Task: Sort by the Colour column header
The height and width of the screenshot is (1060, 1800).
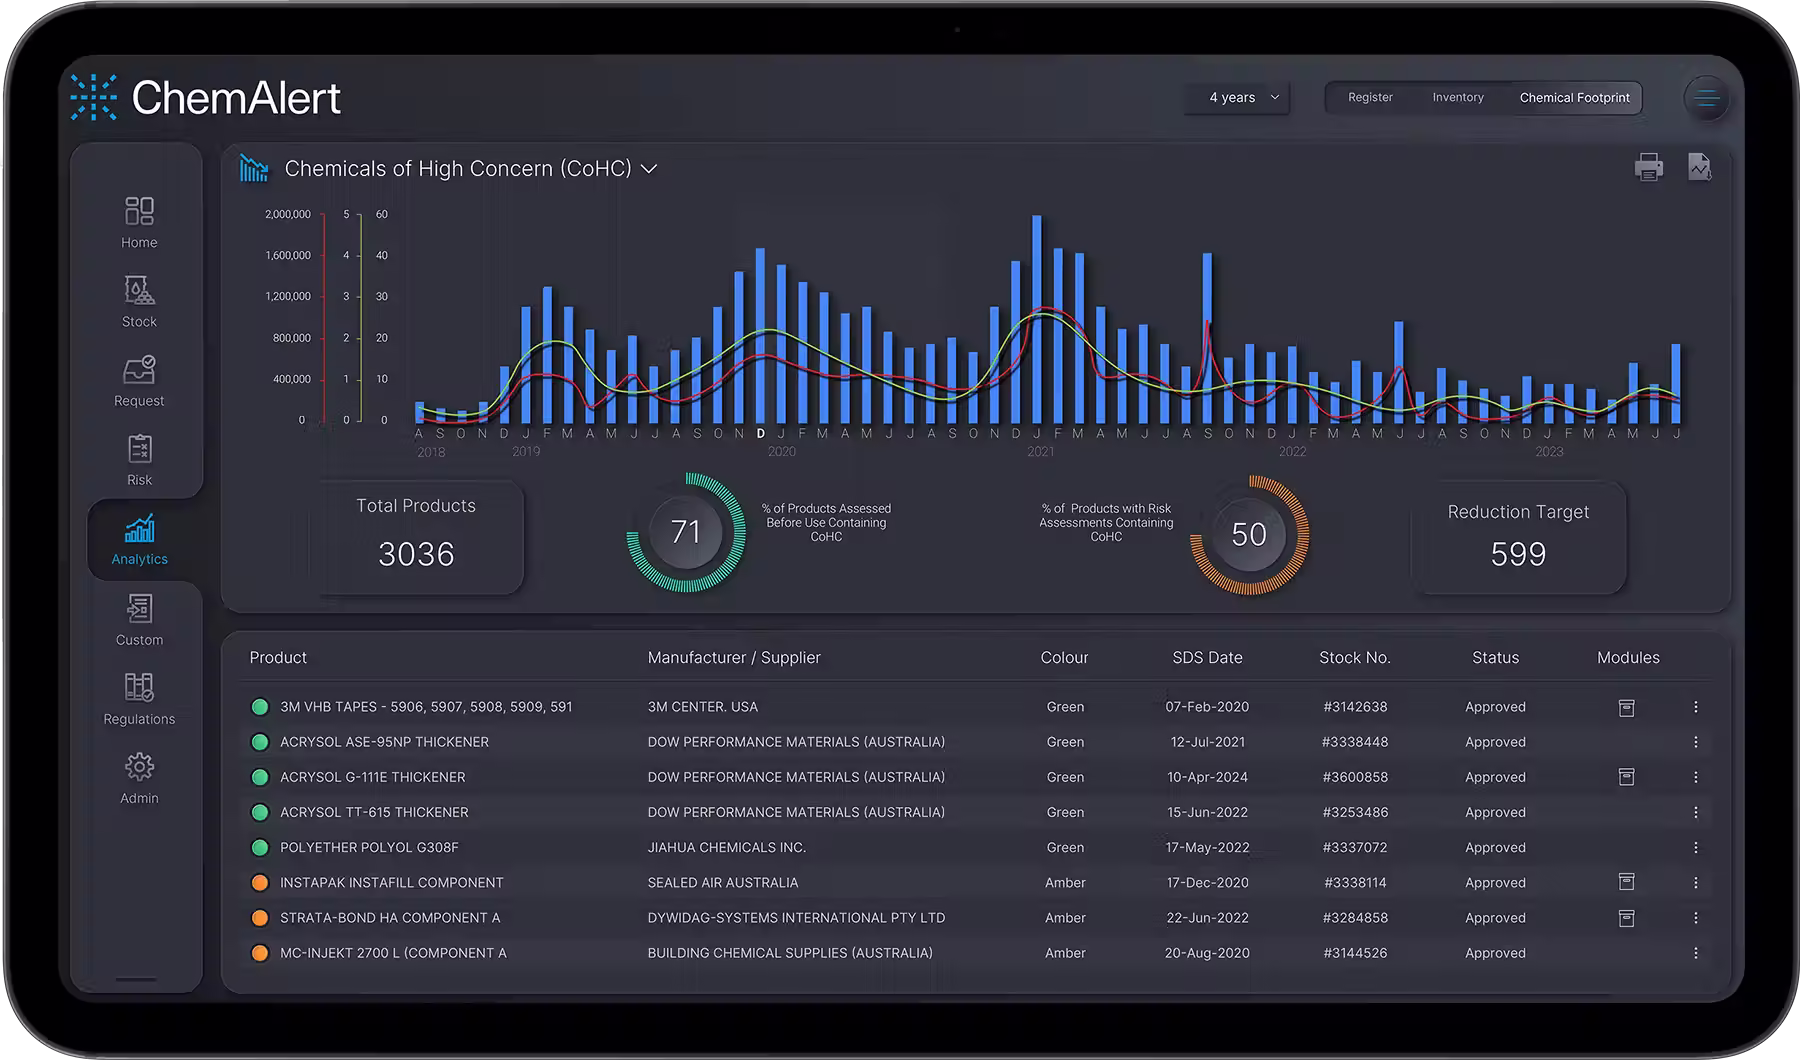Action: point(1064,657)
